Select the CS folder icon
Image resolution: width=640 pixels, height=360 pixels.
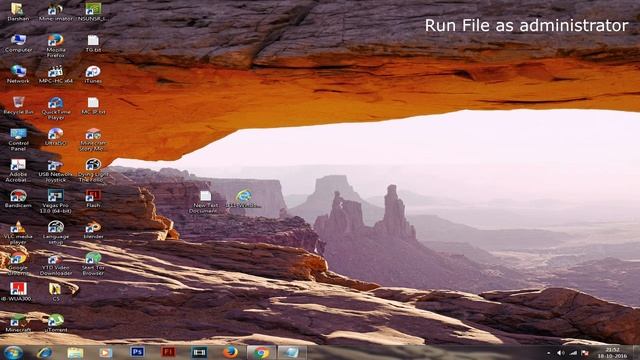click(x=56, y=292)
